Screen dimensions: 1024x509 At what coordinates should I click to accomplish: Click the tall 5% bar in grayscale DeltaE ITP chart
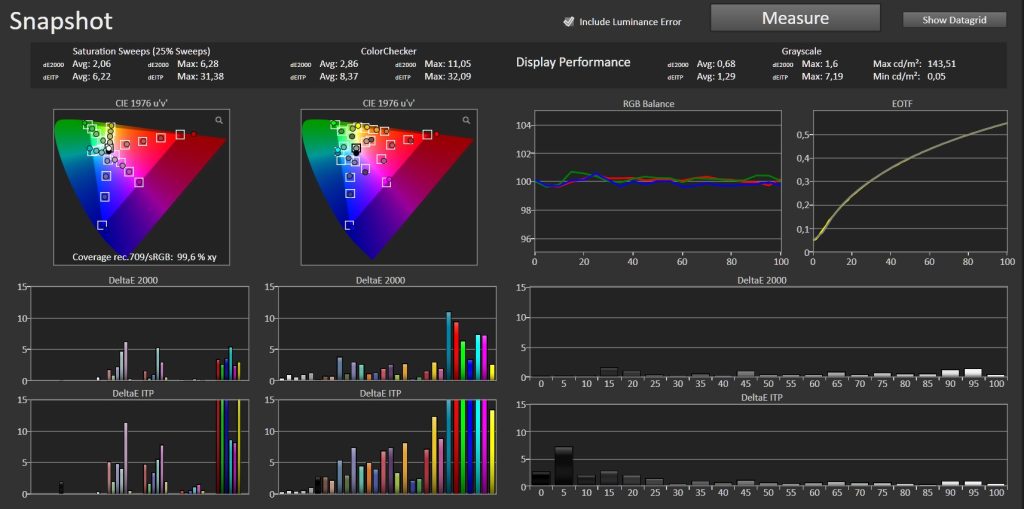[x=564, y=466]
